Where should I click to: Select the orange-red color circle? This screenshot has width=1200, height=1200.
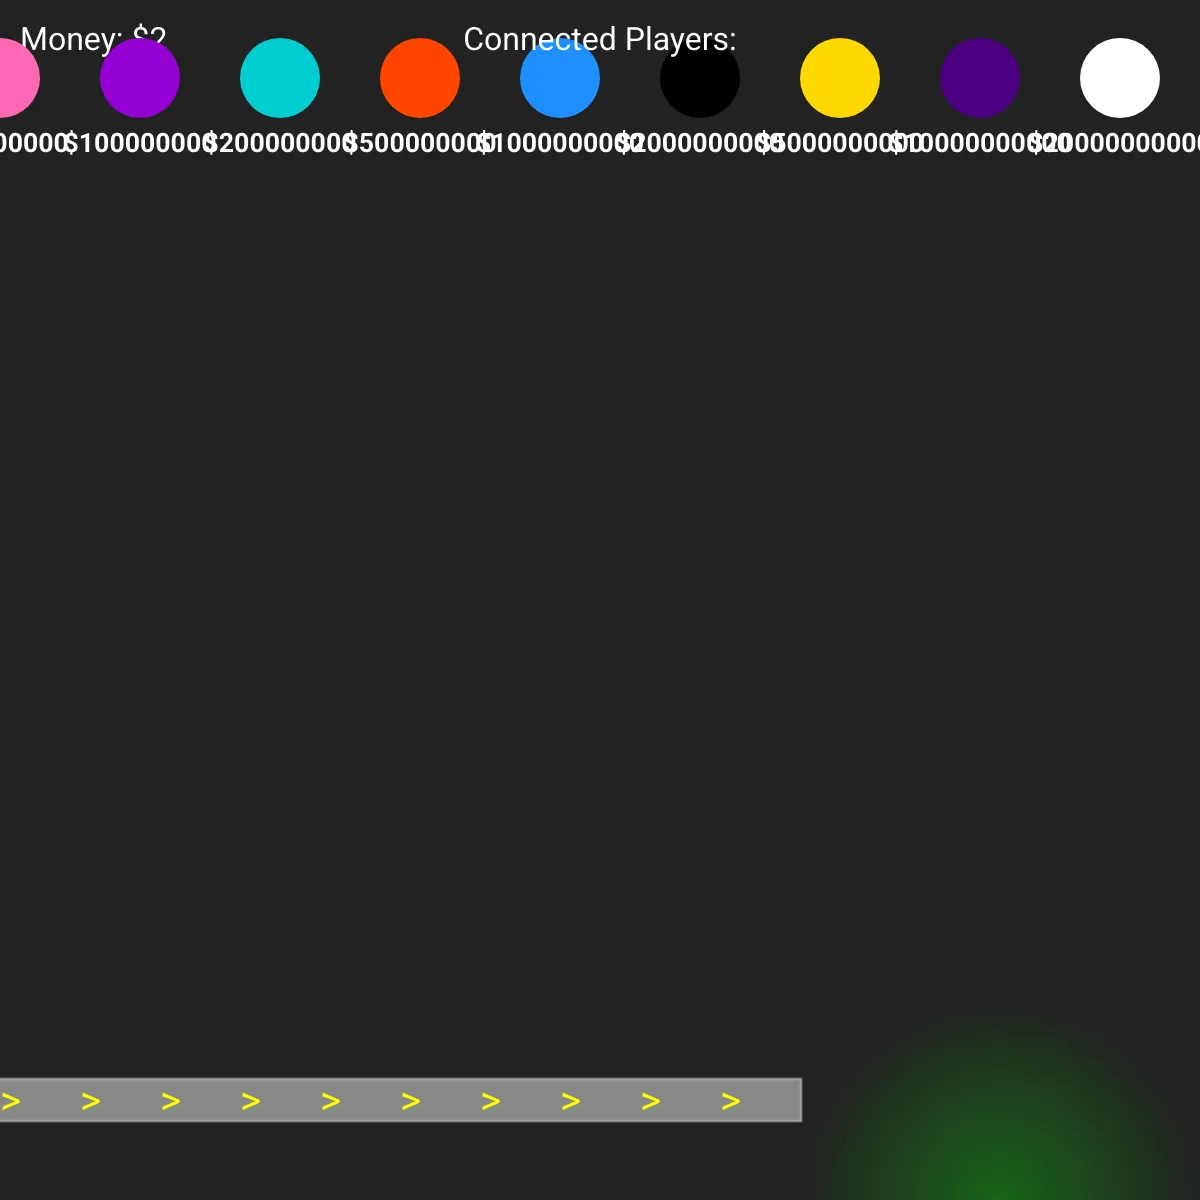420,78
